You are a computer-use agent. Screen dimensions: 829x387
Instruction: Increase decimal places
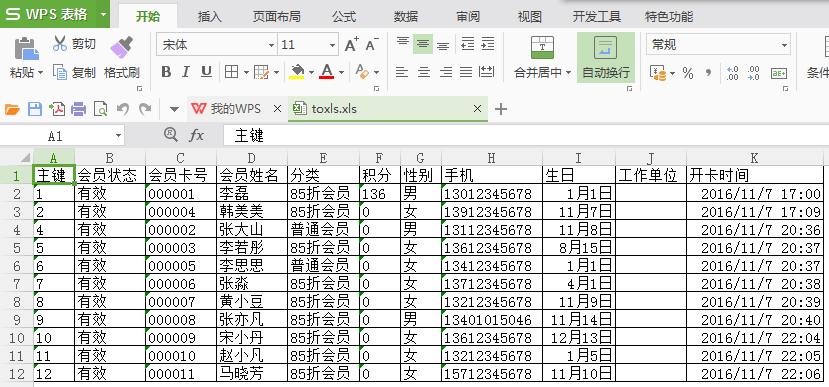pyautogui.click(x=733, y=73)
